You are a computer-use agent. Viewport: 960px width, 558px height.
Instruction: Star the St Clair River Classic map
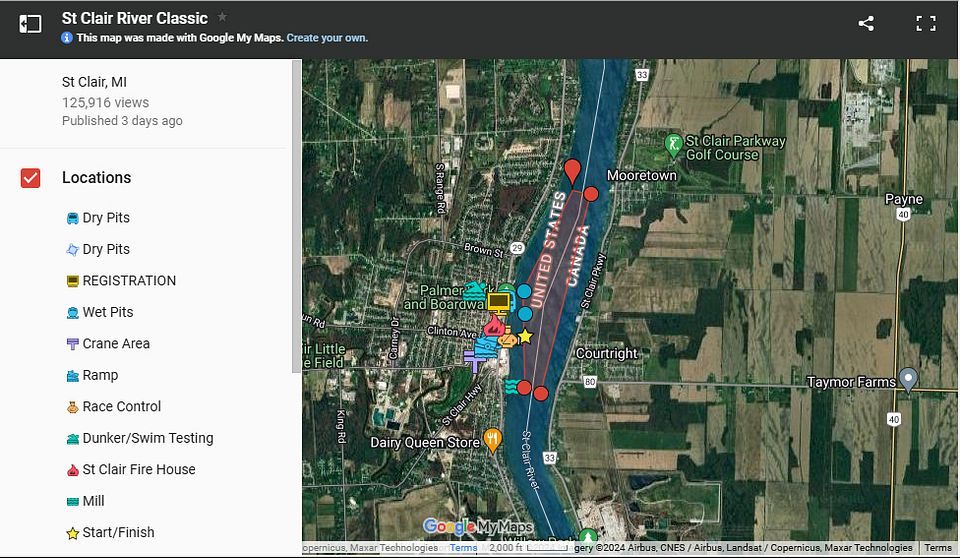tap(222, 17)
